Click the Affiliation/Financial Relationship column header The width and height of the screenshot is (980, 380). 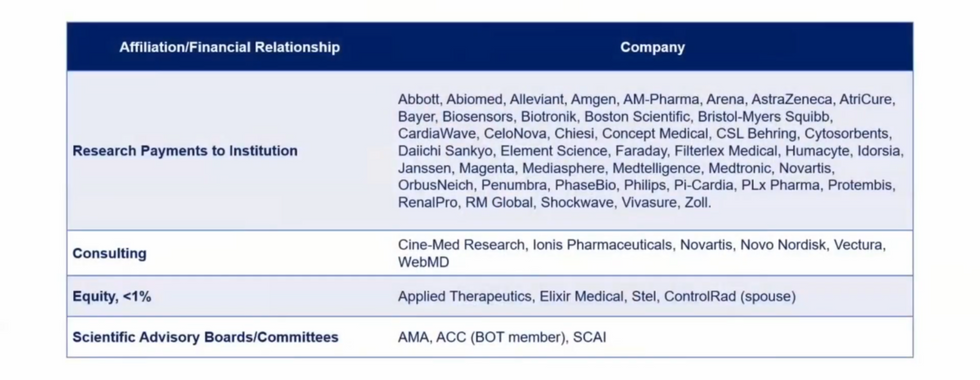[x=229, y=48]
